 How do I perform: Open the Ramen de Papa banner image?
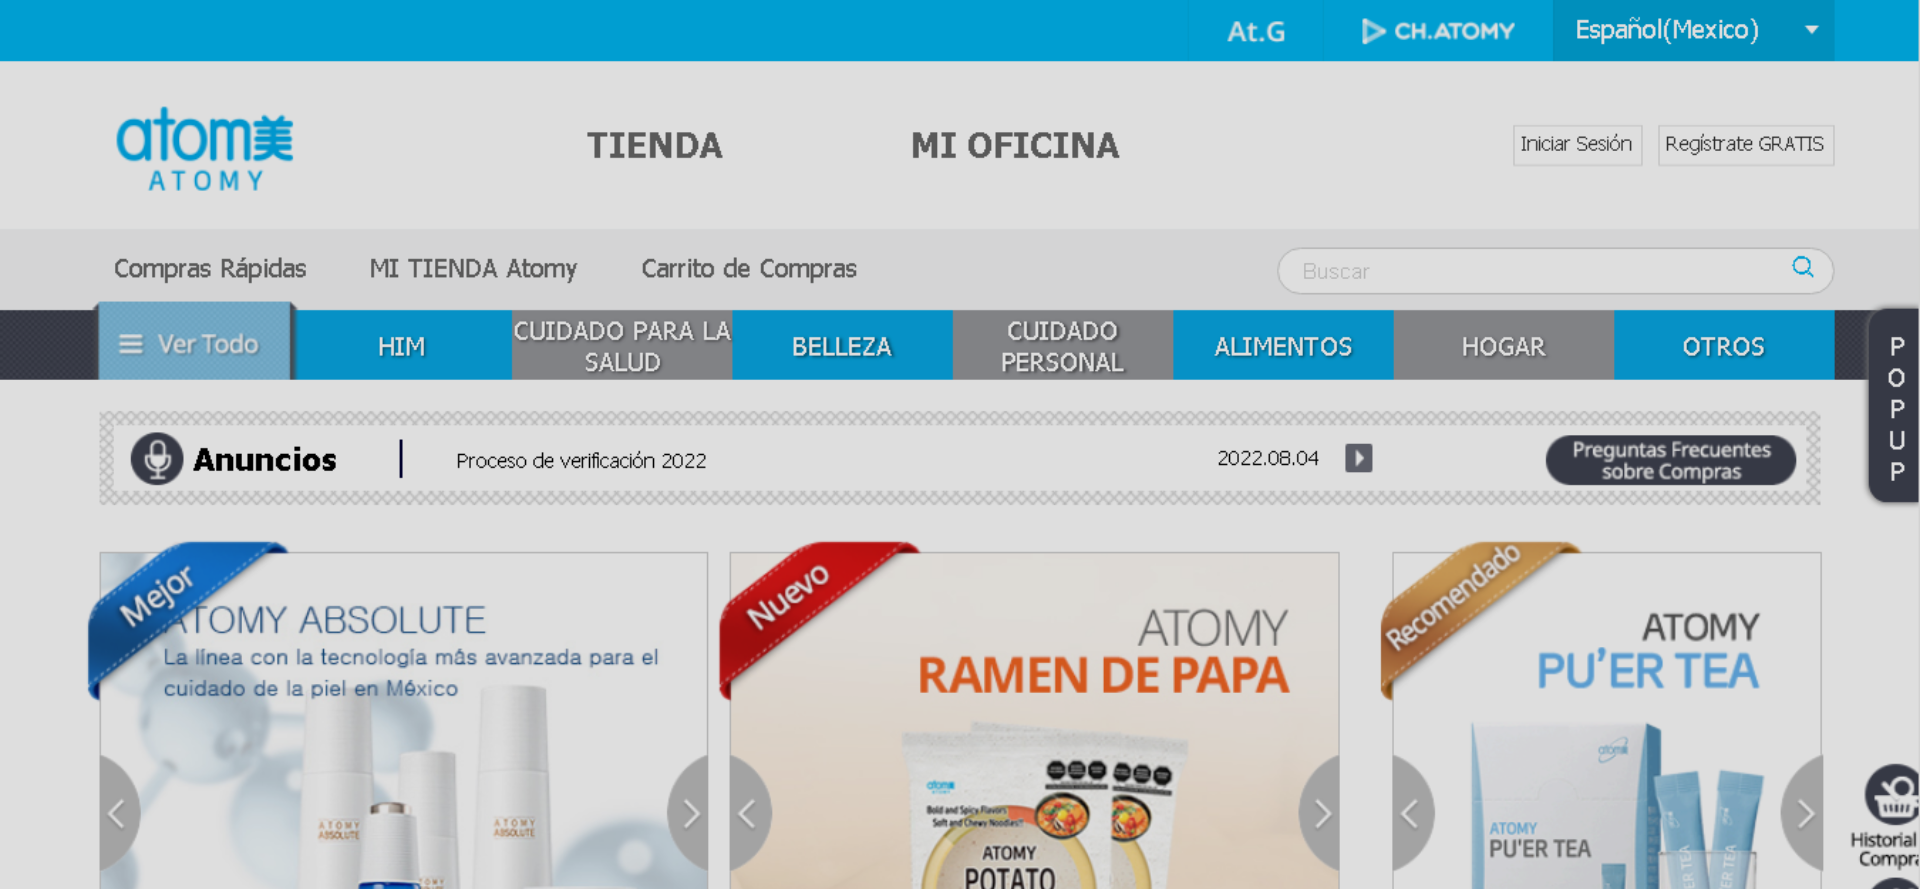point(1034,720)
